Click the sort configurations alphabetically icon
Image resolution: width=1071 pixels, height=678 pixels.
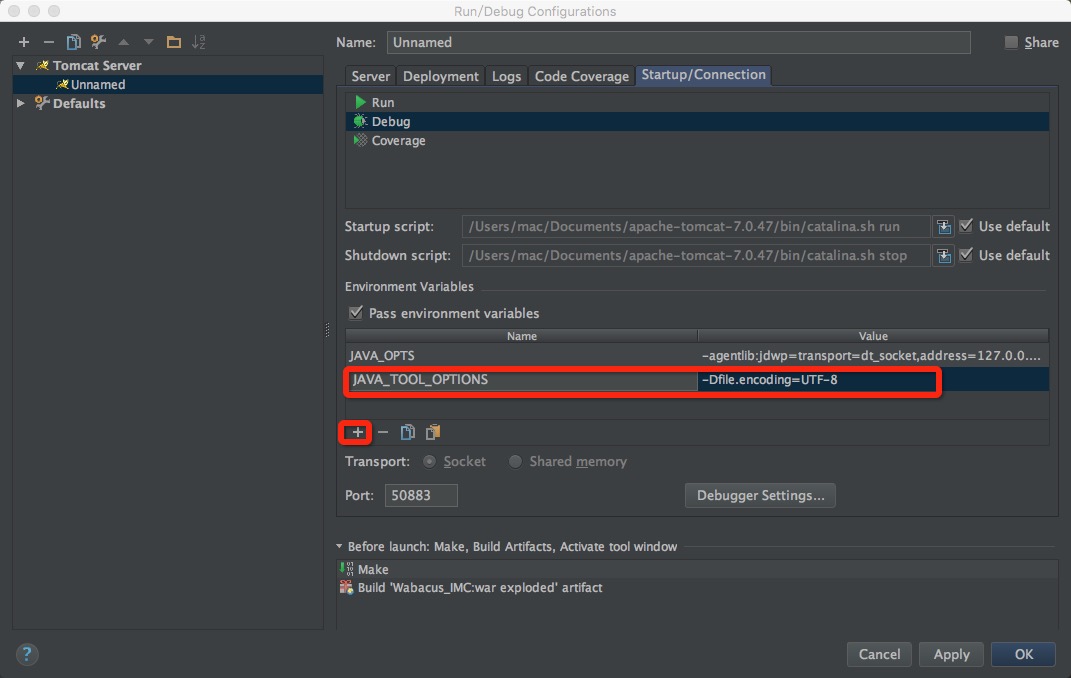pyautogui.click(x=199, y=42)
